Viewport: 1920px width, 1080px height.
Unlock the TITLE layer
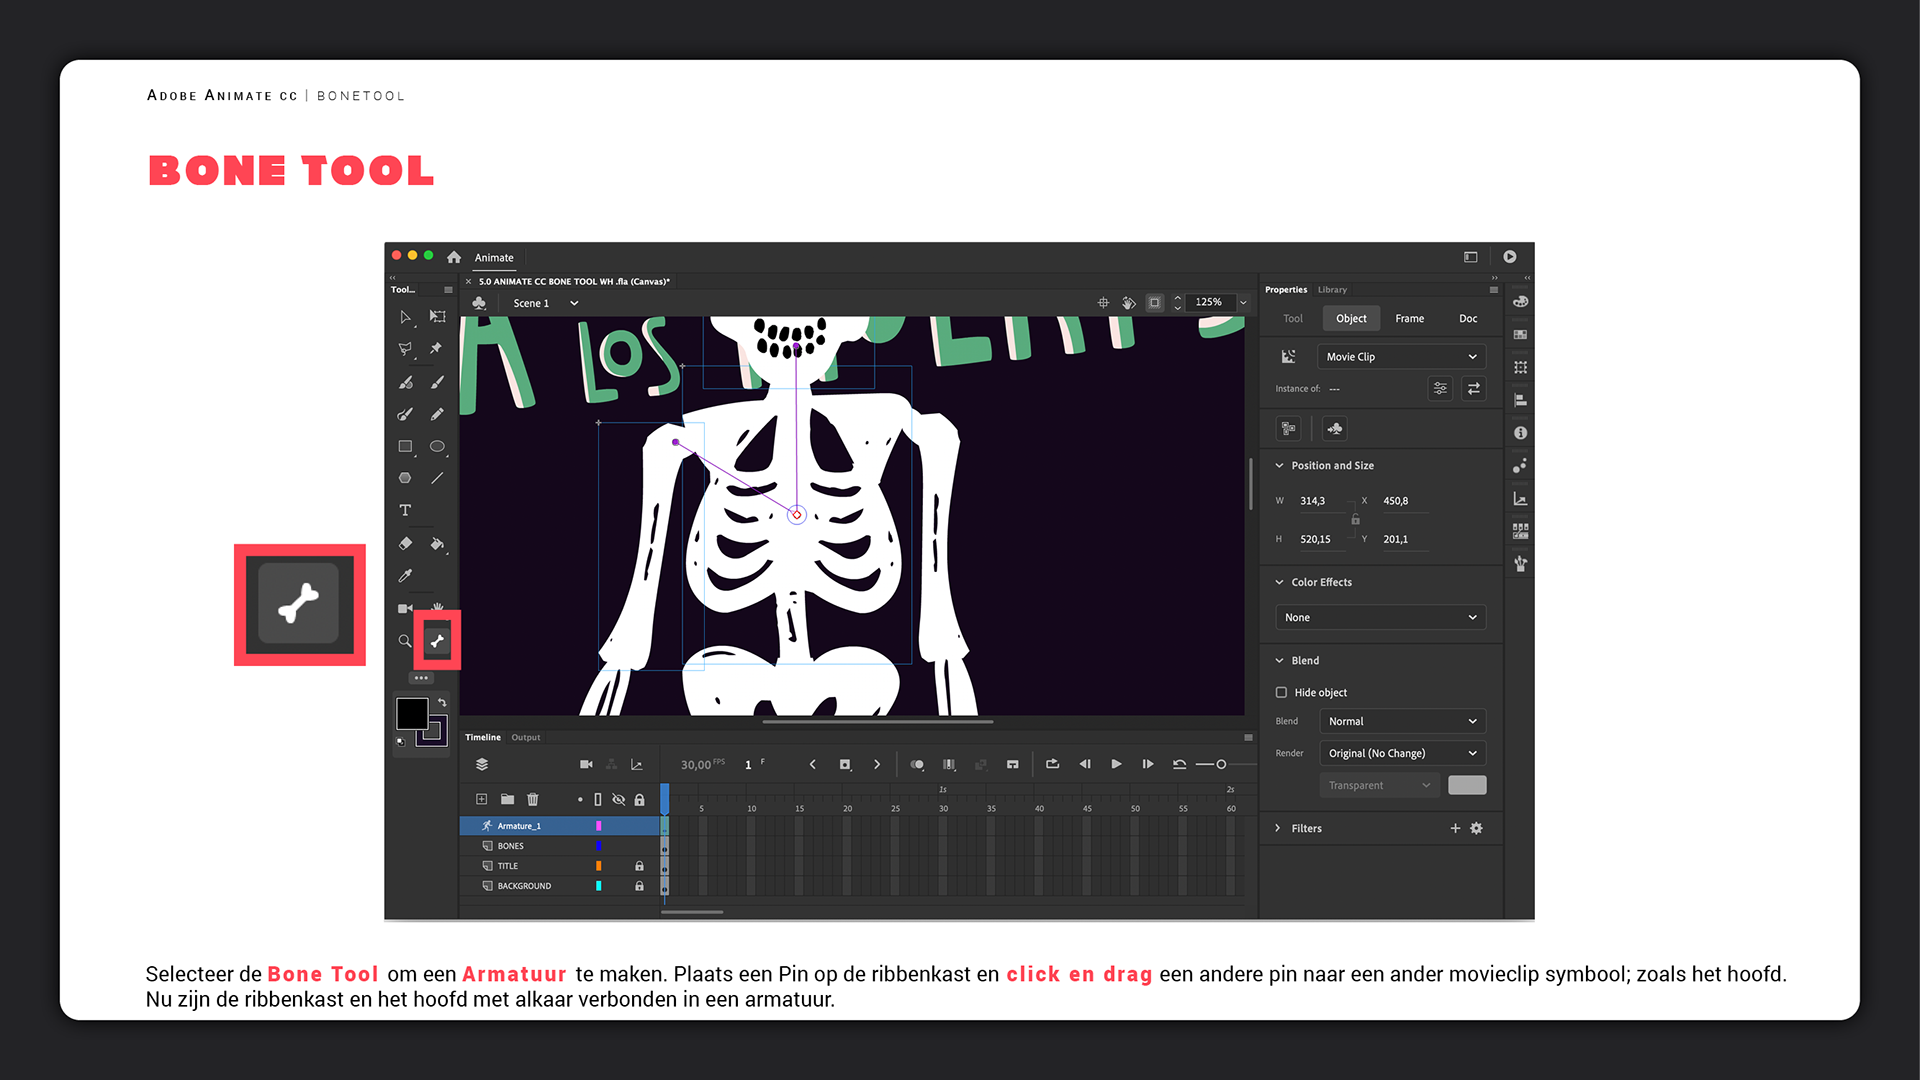(x=639, y=866)
